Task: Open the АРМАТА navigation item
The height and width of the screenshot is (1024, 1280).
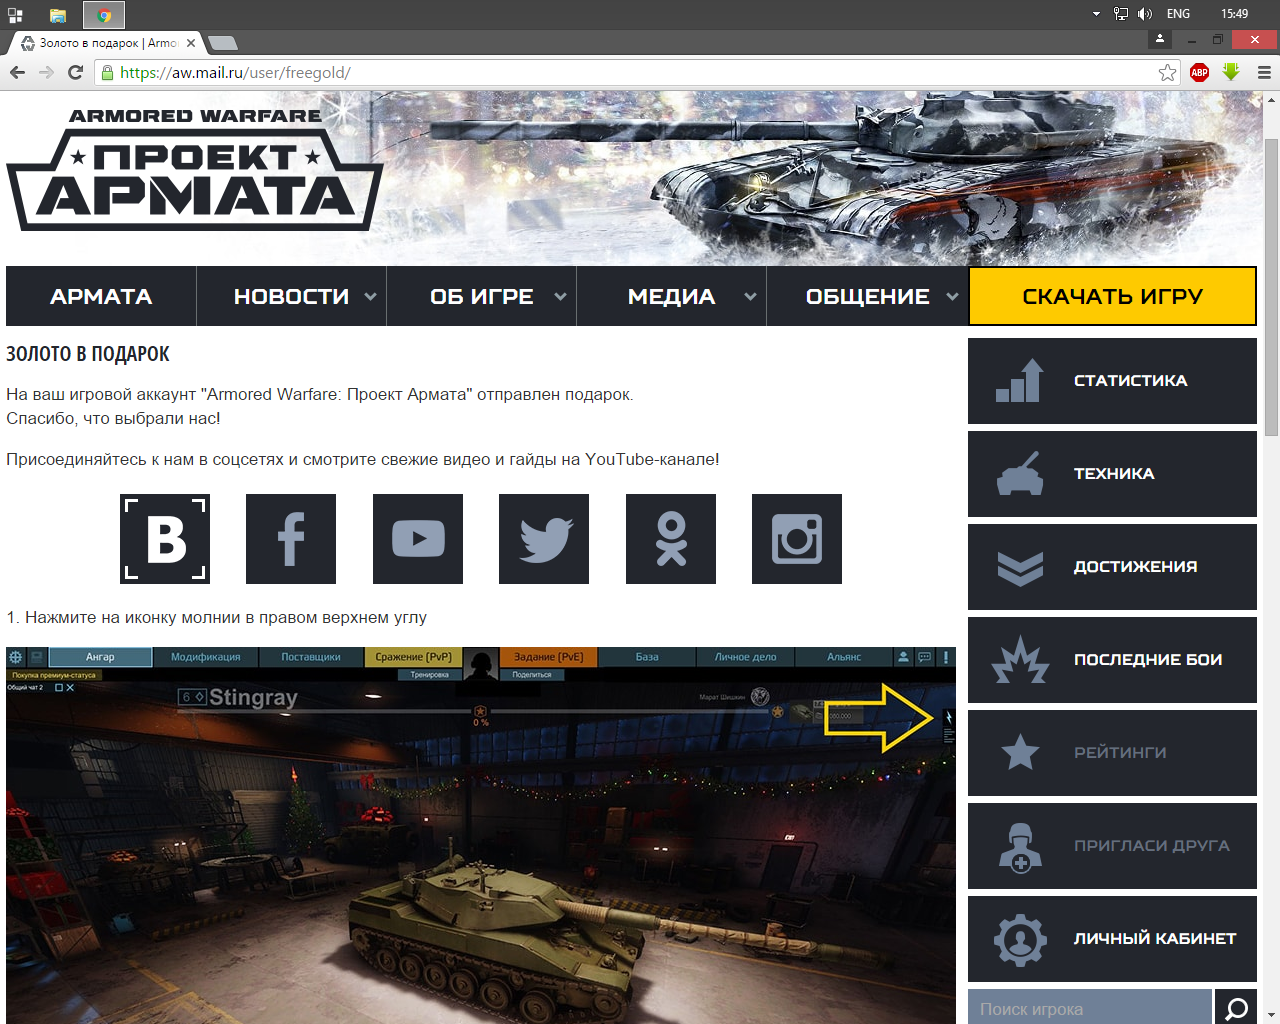Action: coord(101,297)
